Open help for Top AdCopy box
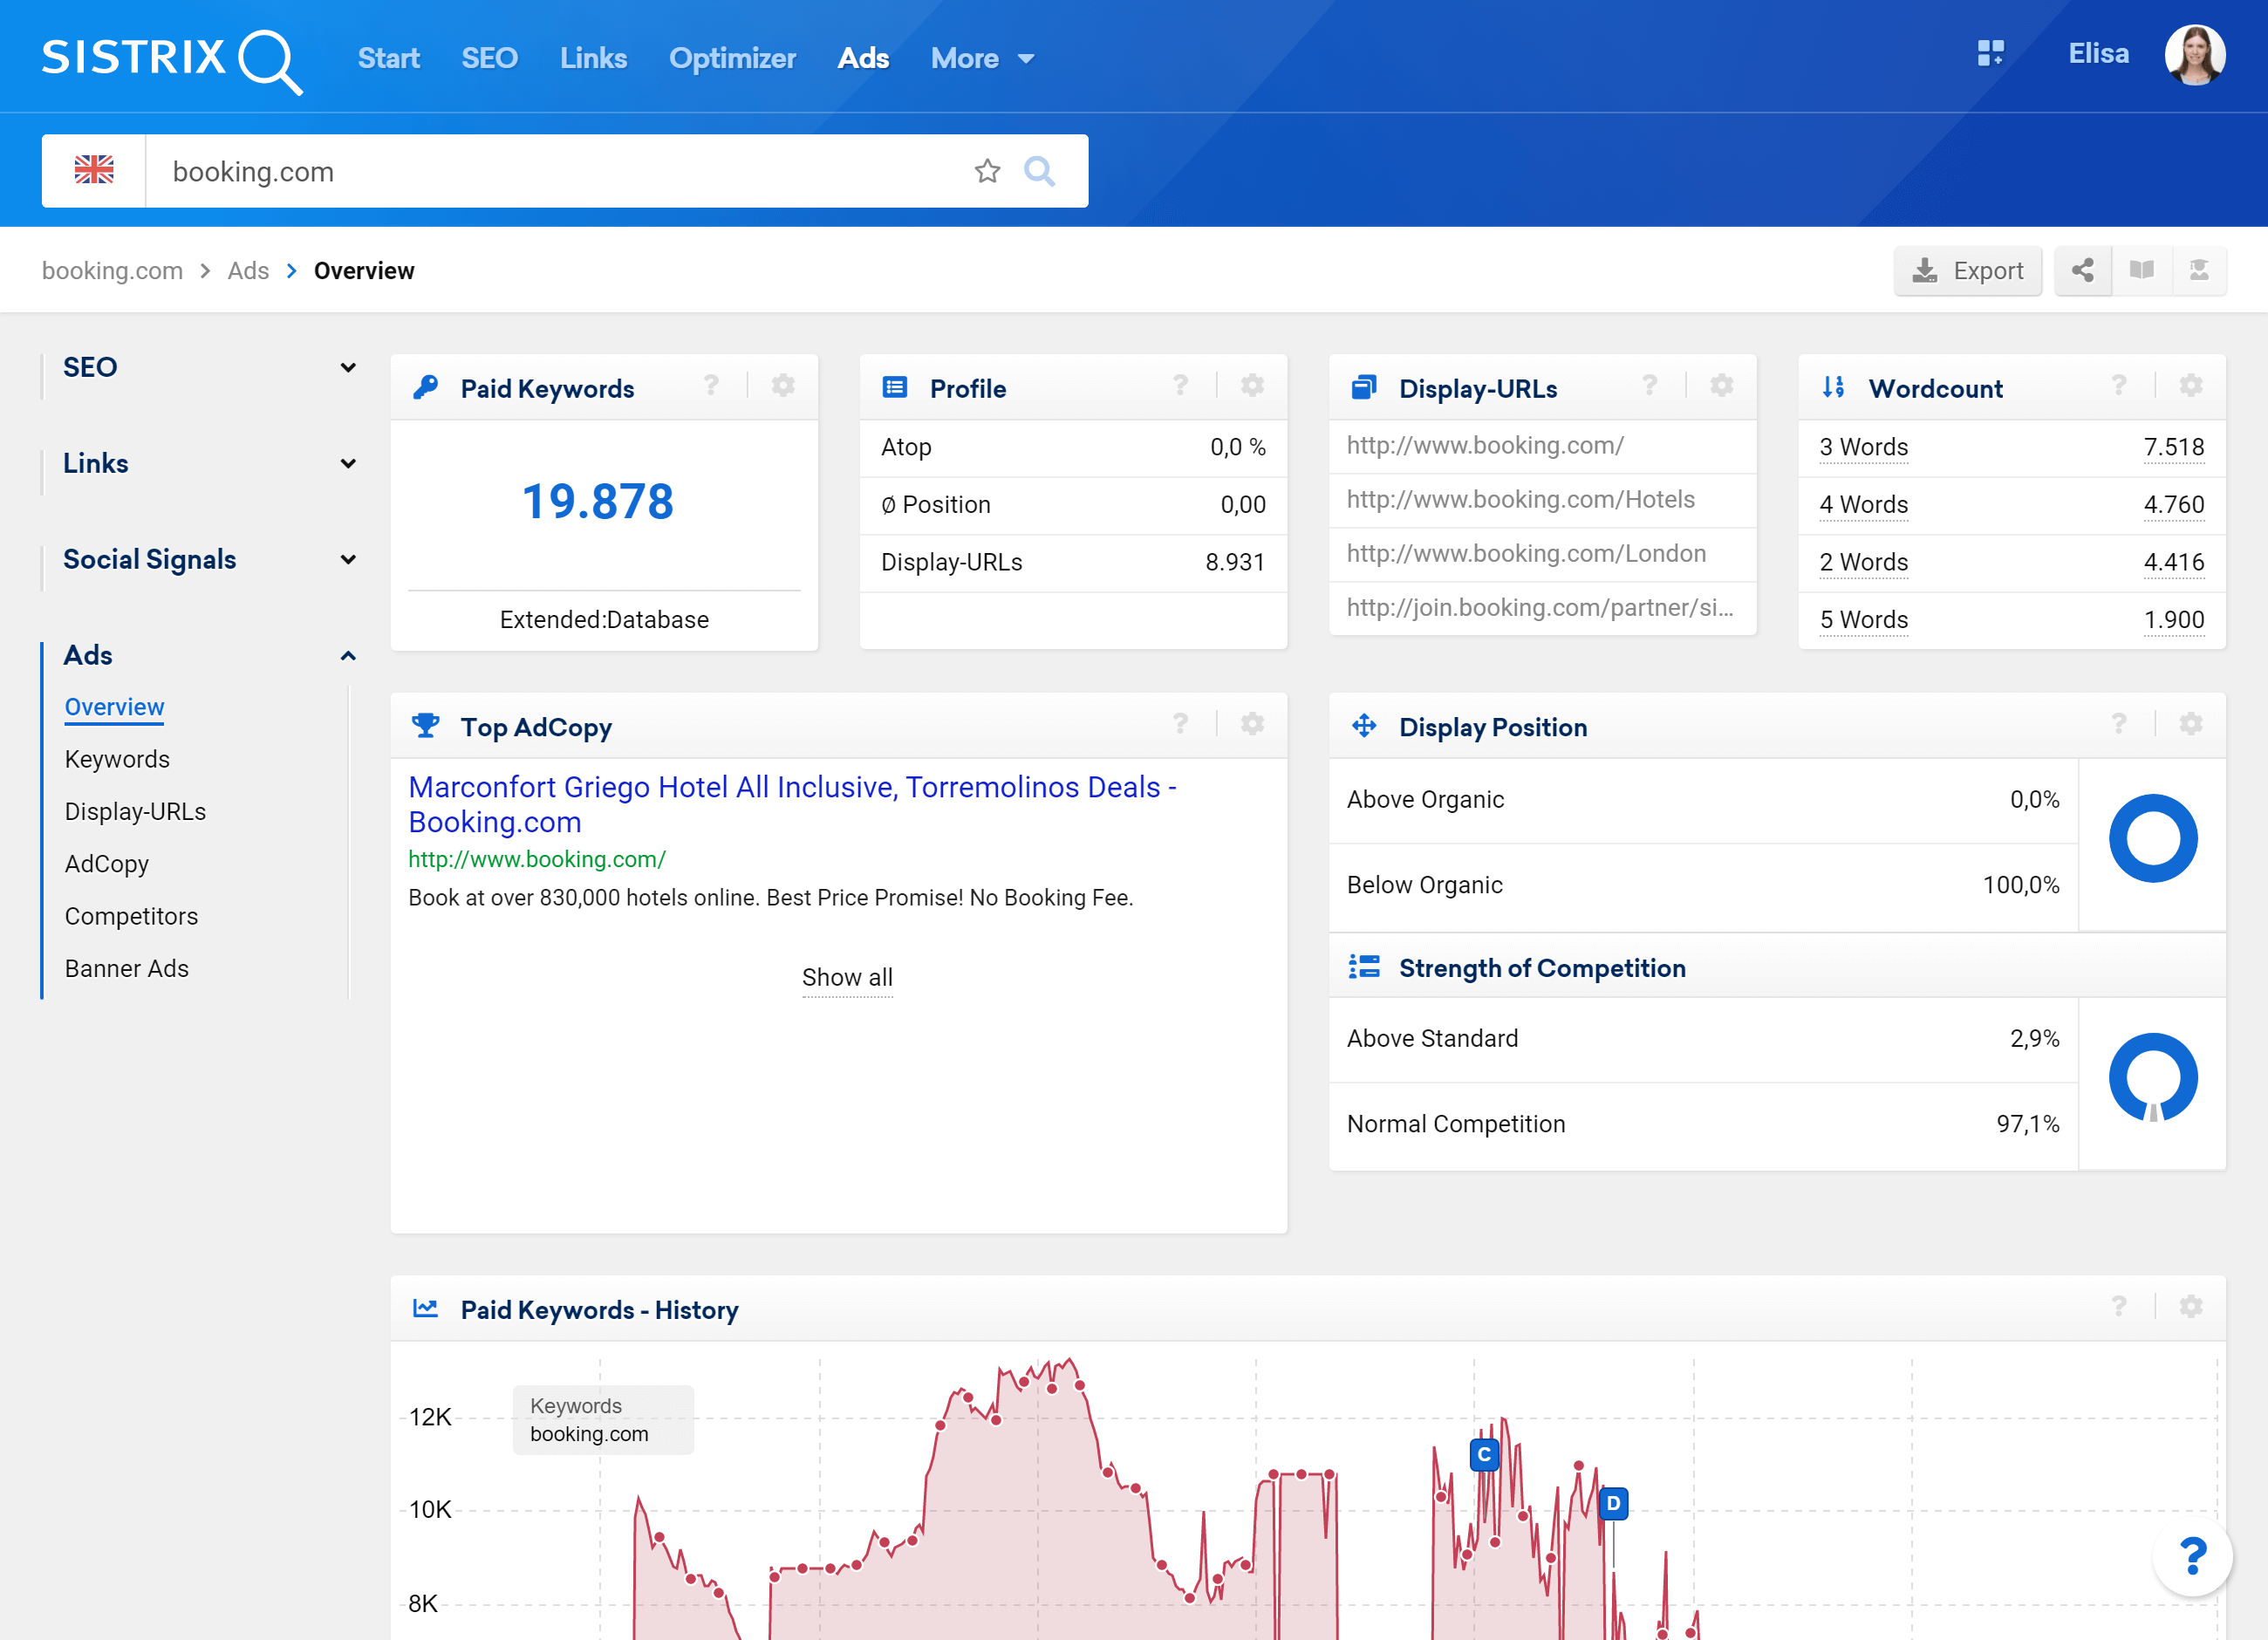This screenshot has height=1640, width=2268. 1180,724
